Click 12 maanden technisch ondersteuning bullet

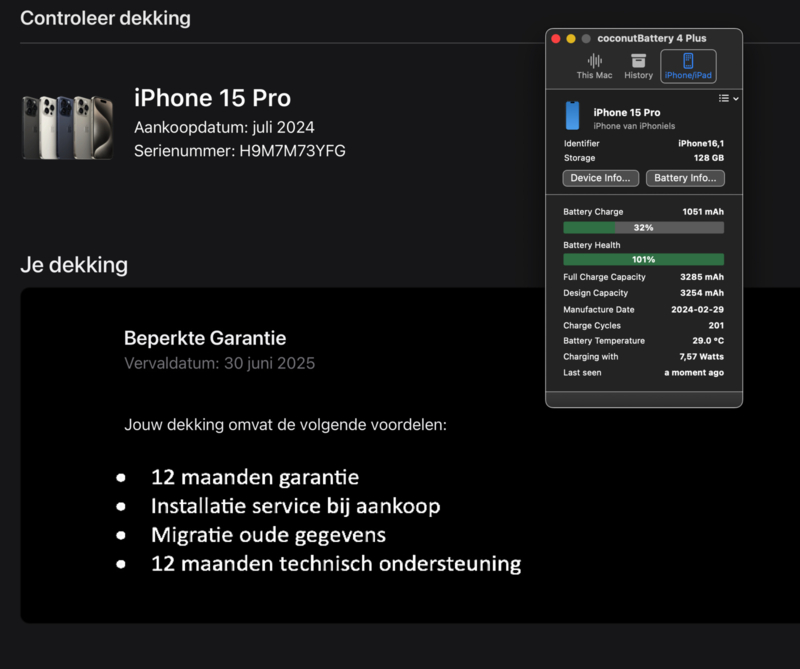pos(336,564)
